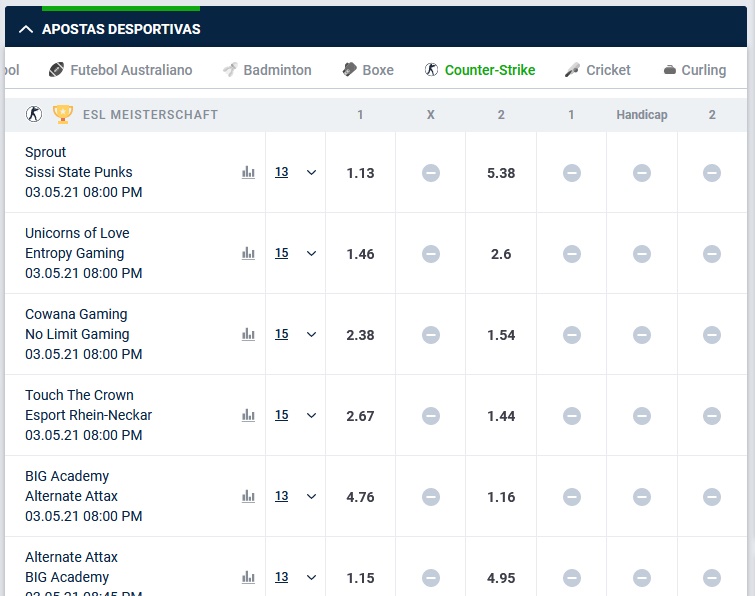Open 15 more markets for Unicorns of Love

point(282,253)
